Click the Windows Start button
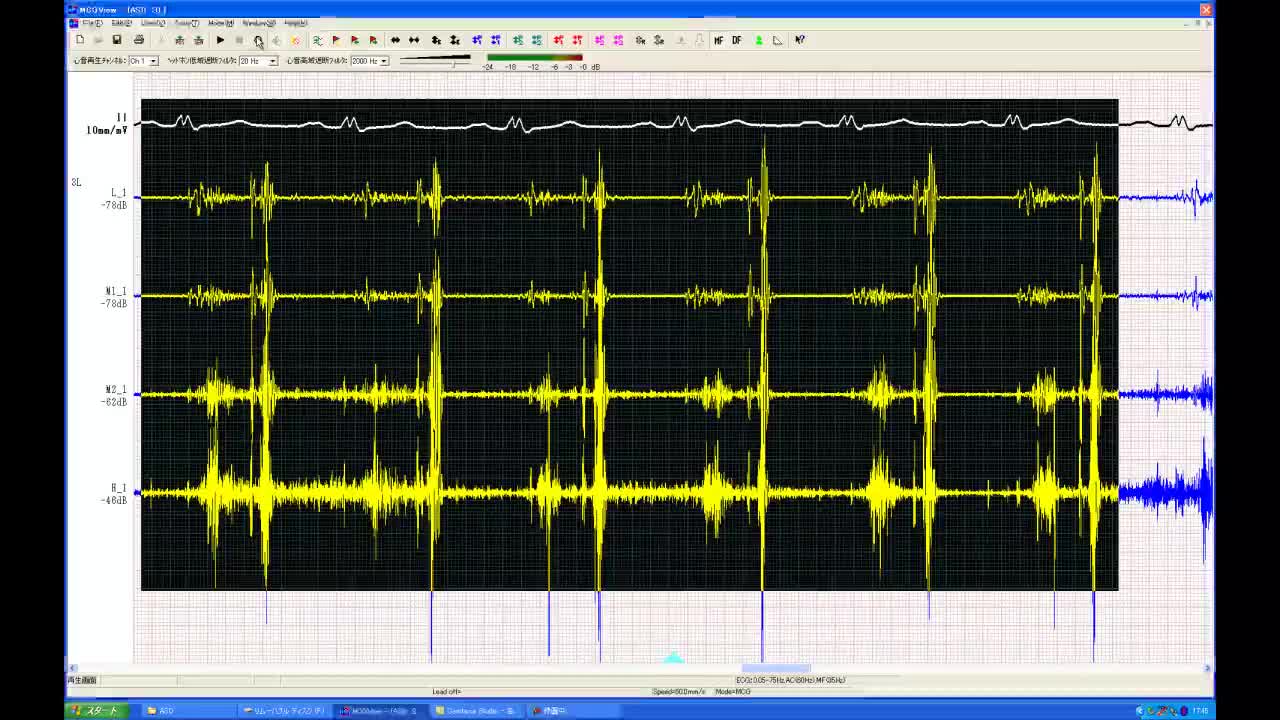This screenshot has height=720, width=1280. click(95, 711)
